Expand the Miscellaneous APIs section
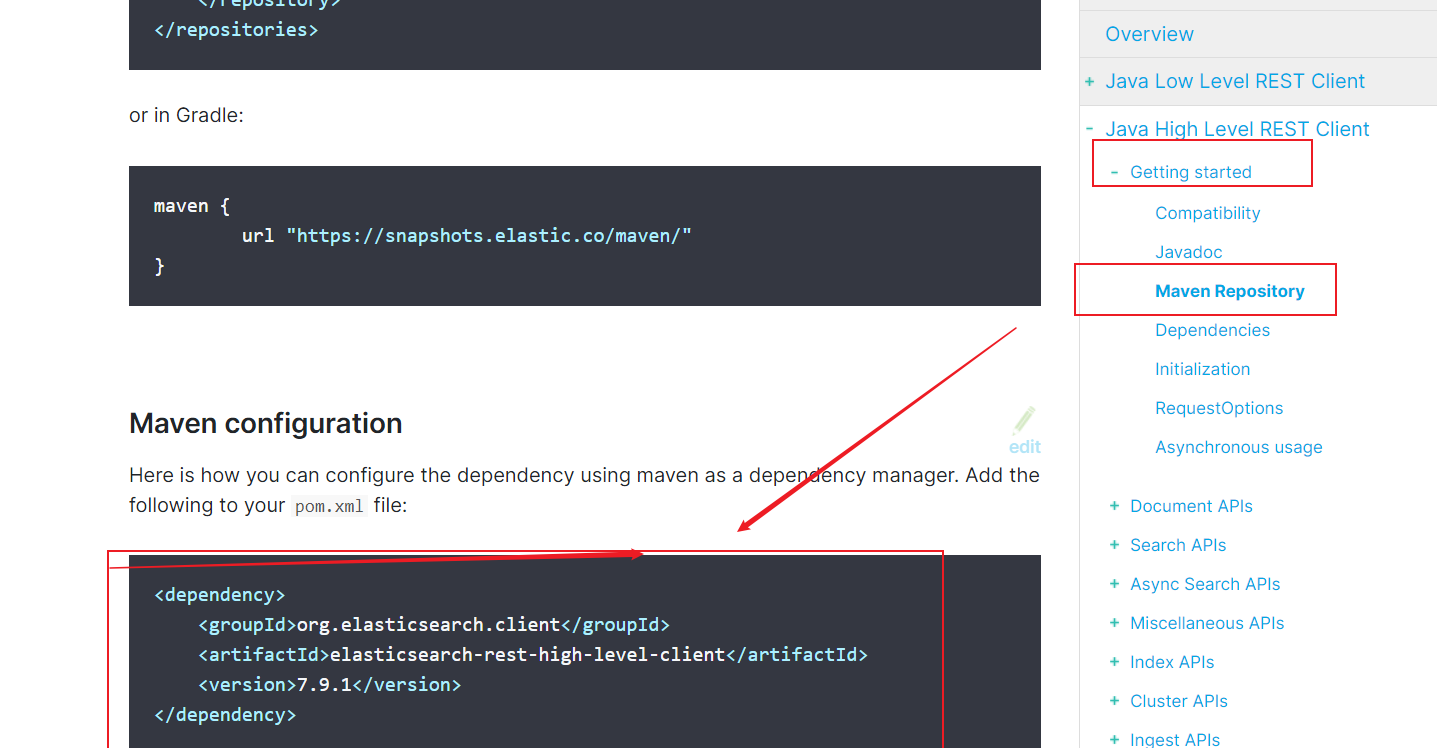This screenshot has height=748, width=1437. click(x=1114, y=623)
